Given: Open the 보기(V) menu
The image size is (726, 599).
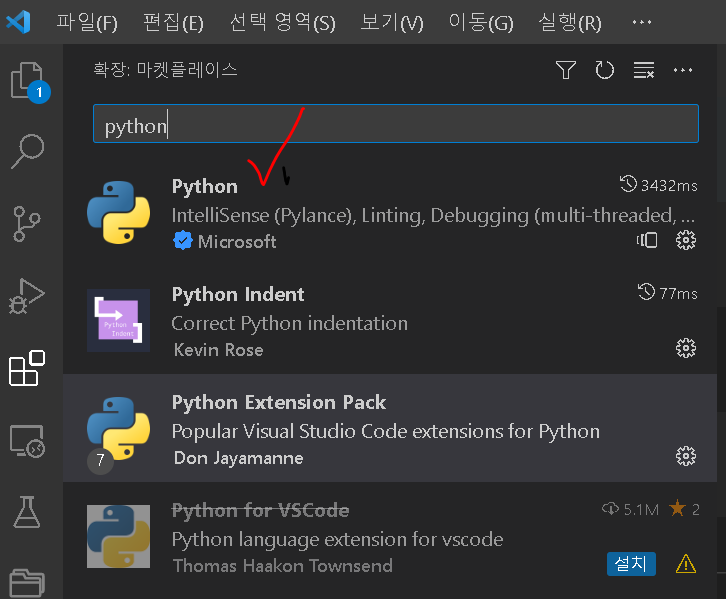Looking at the screenshot, I should (392, 22).
